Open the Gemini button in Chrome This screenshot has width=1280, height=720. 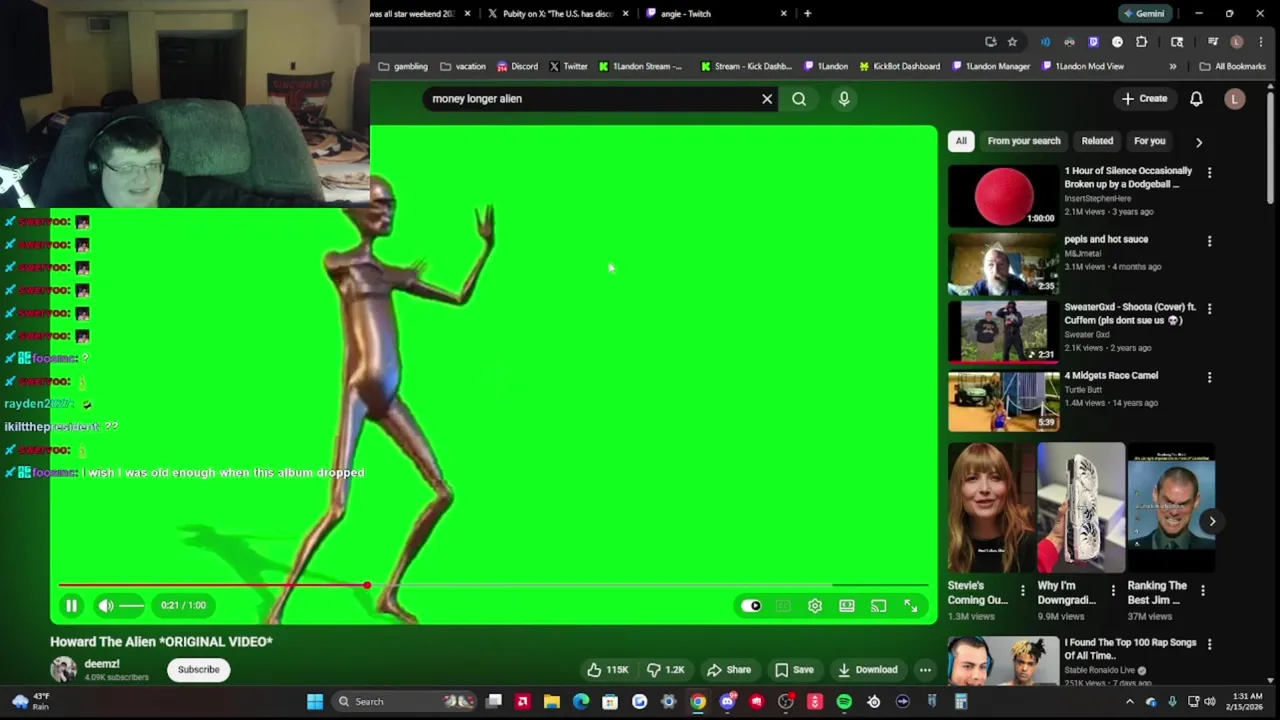pos(1144,14)
